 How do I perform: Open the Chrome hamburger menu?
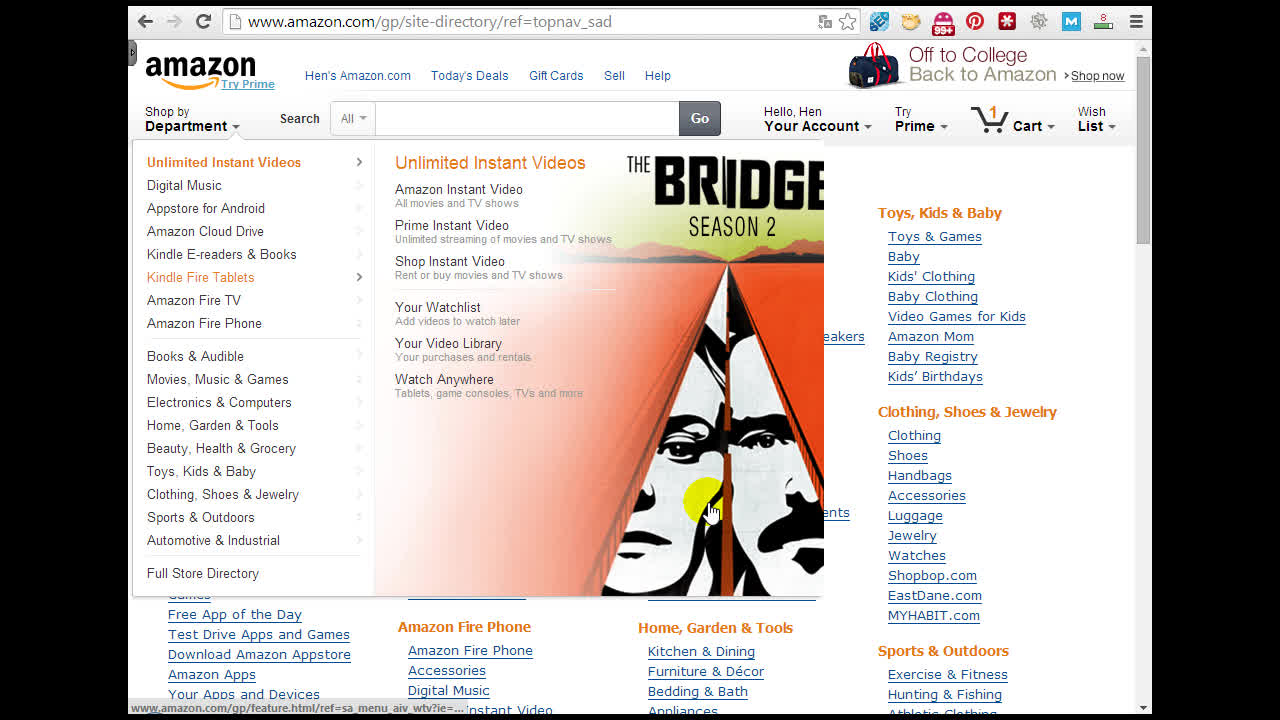[x=1136, y=21]
